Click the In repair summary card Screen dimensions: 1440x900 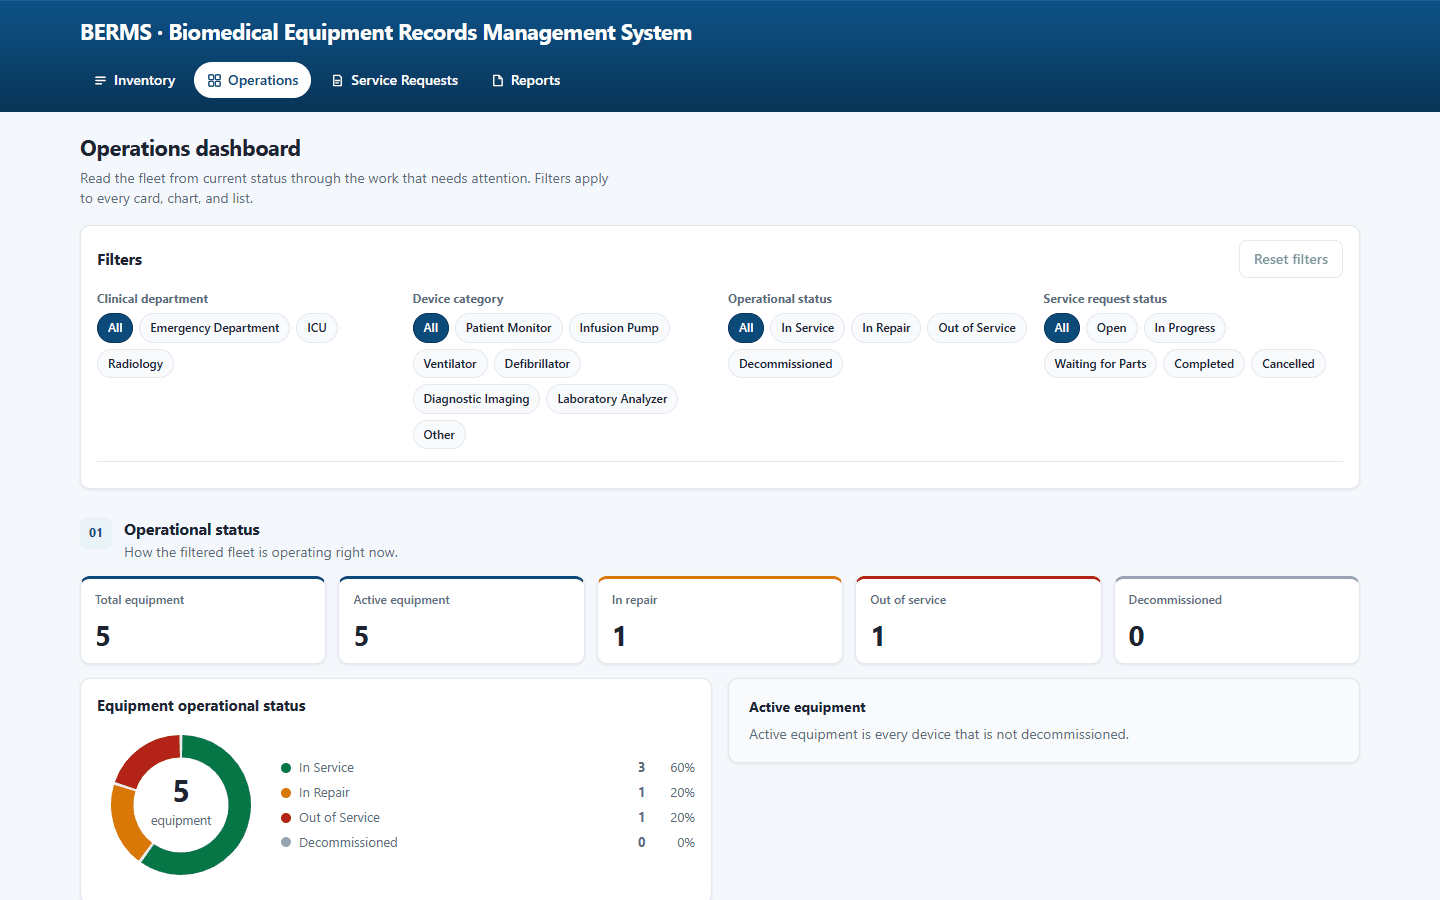[720, 620]
